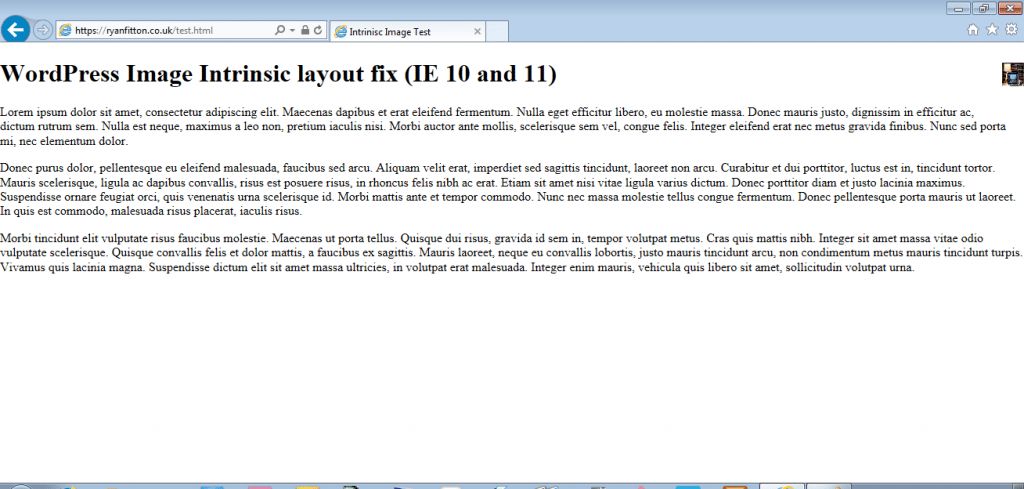Click the small image thumbnail beside the heading
Image resolution: width=1024 pixels, height=489 pixels.
coord(1012,74)
